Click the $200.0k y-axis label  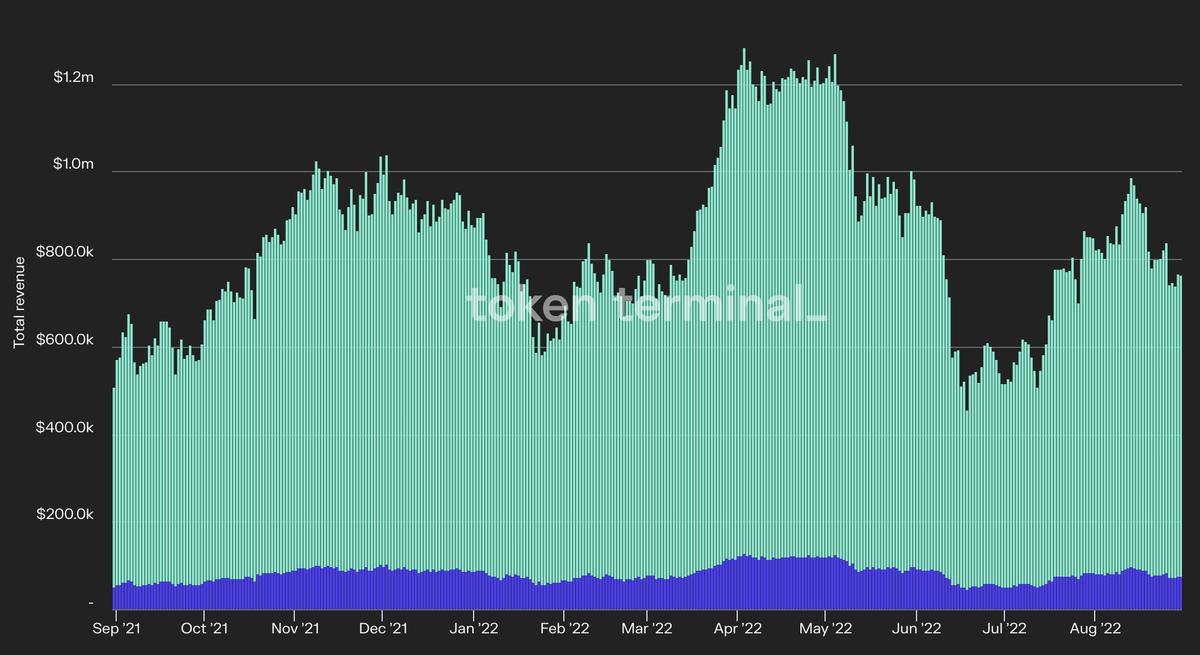[x=66, y=516]
